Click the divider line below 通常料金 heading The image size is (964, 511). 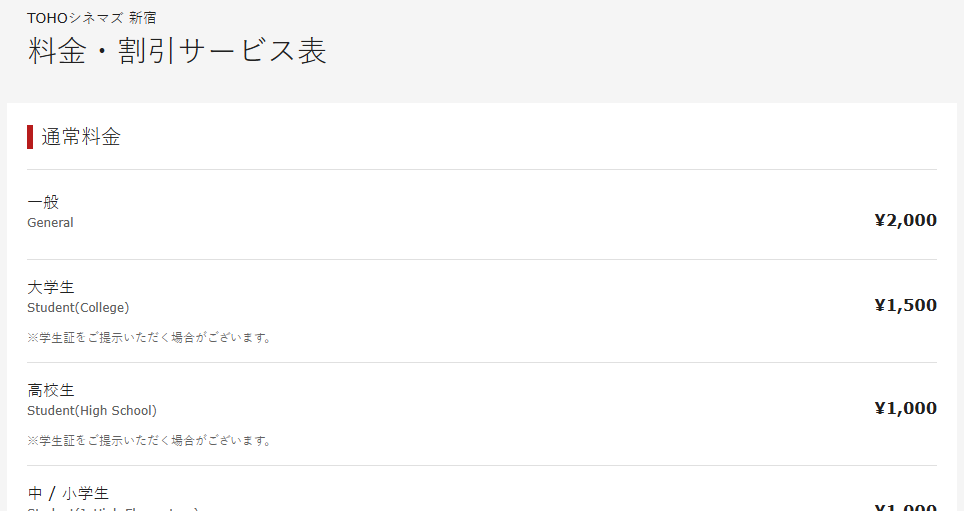click(482, 169)
